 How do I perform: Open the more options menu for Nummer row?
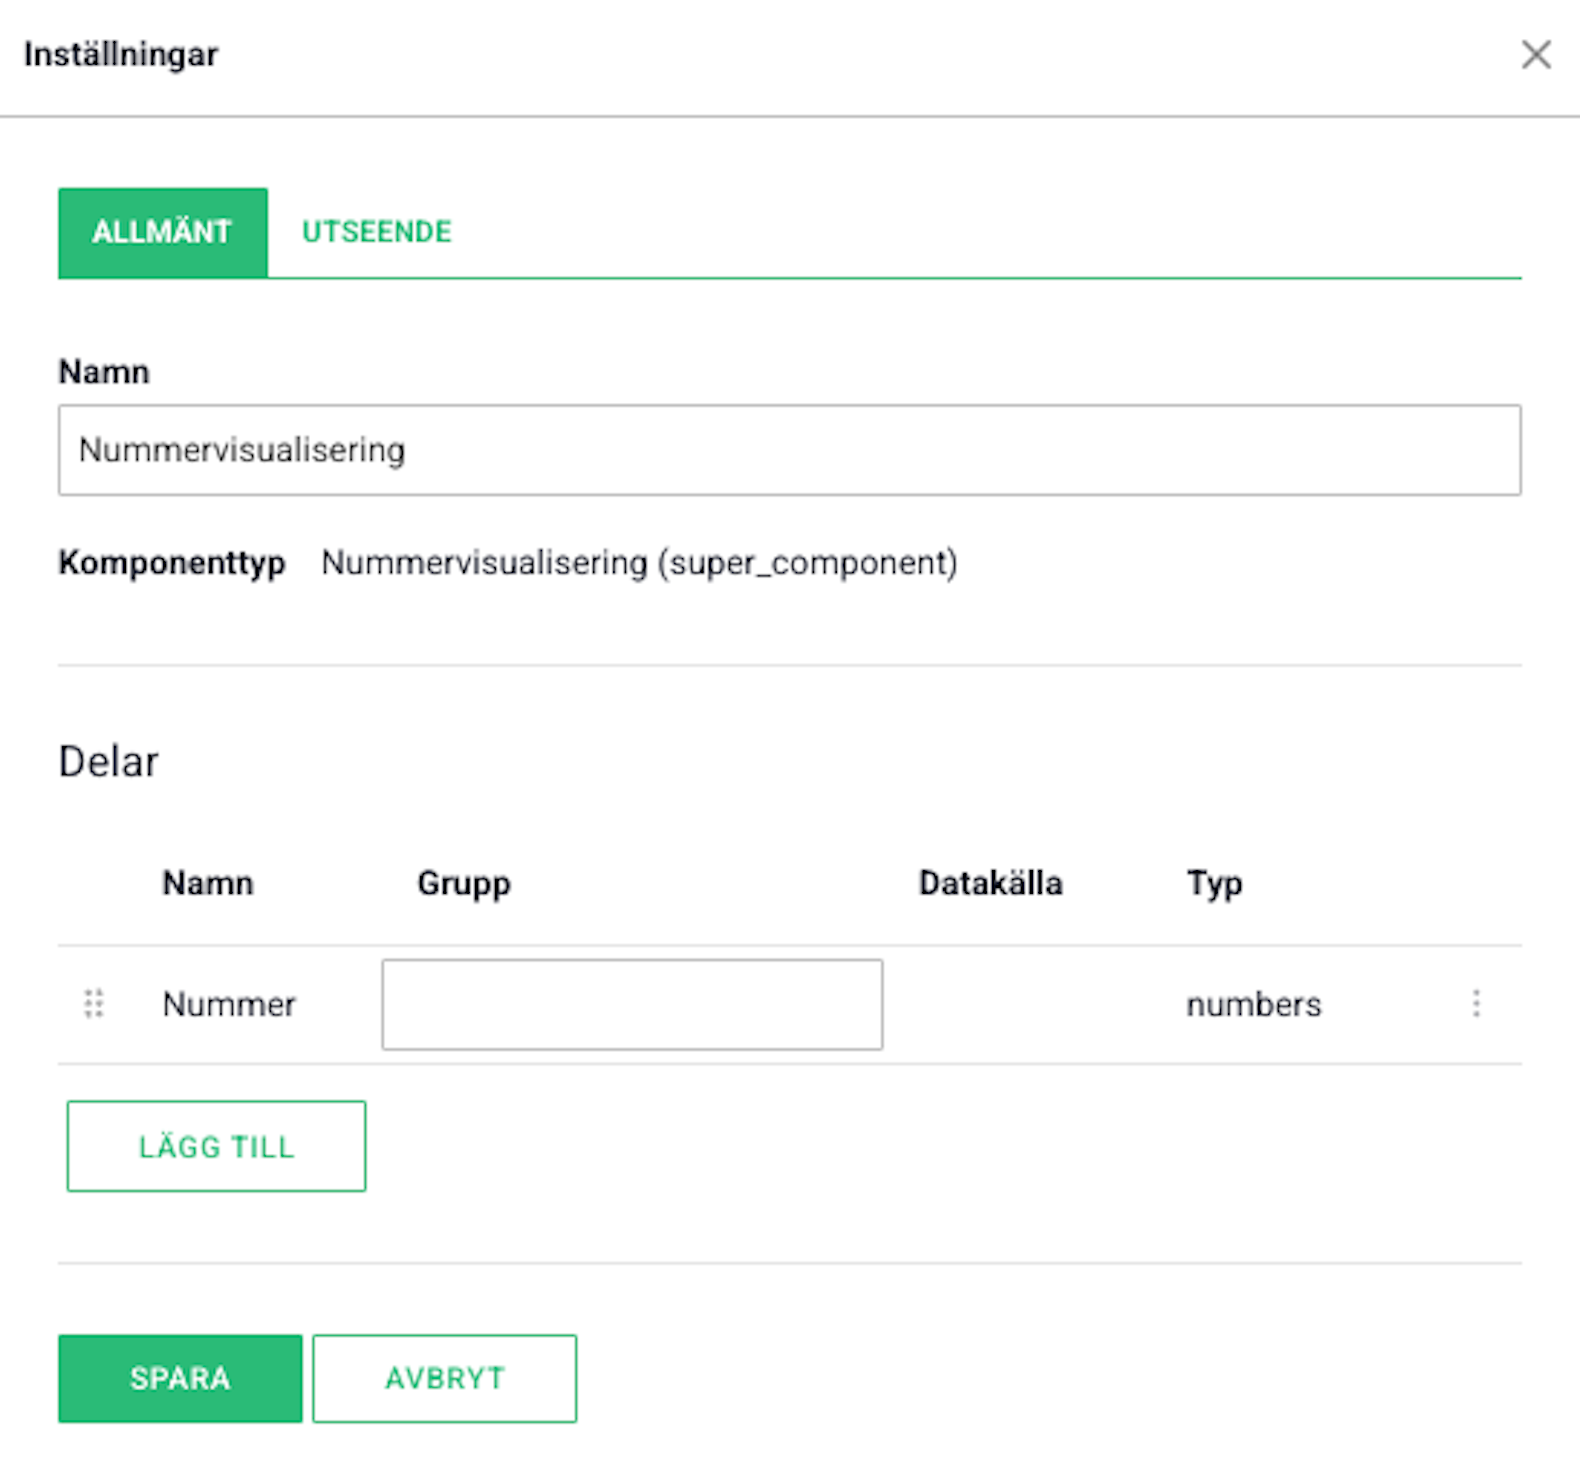tap(1476, 1003)
